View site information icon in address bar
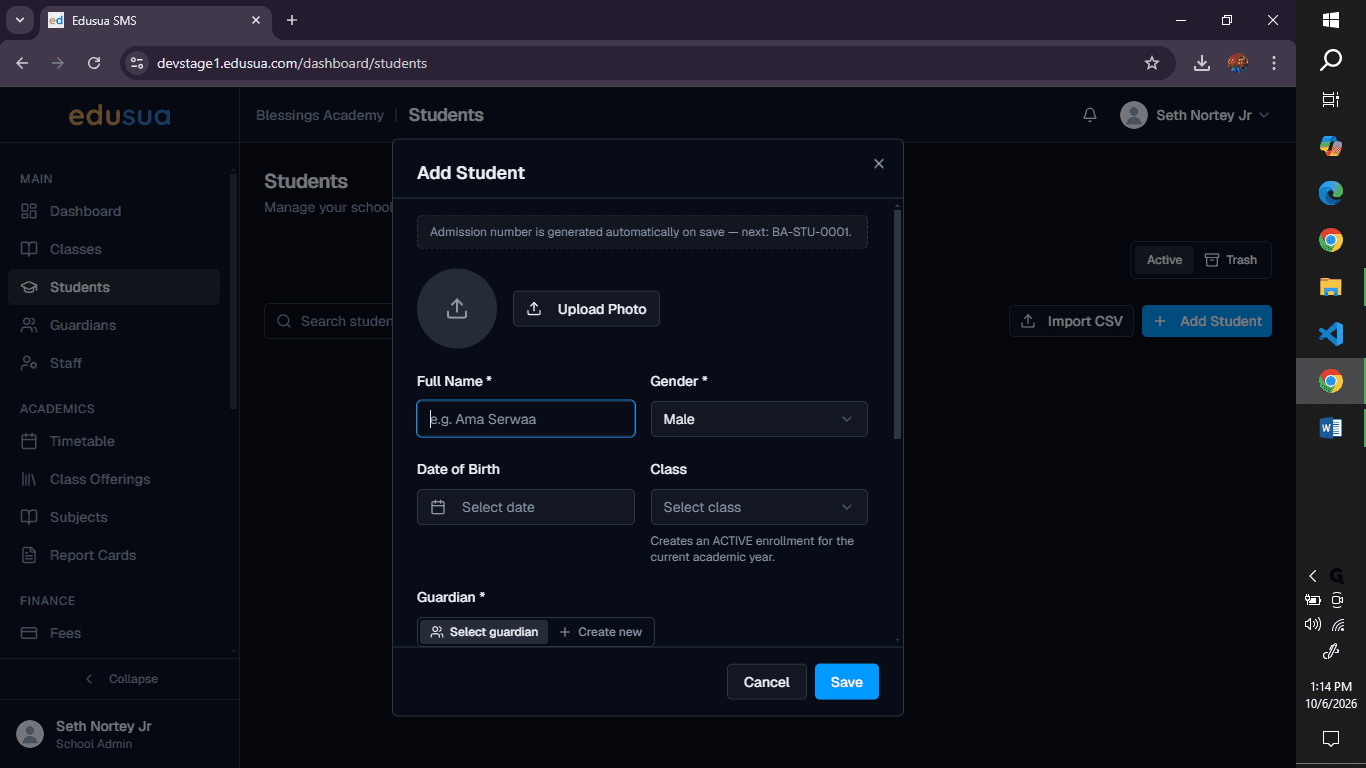Viewport: 1366px width, 768px height. click(138, 63)
